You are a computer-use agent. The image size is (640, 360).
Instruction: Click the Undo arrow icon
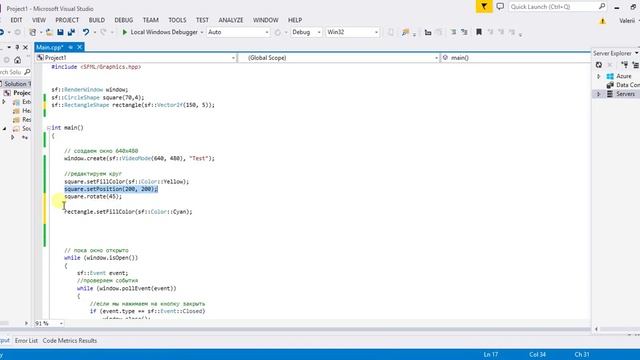(86, 32)
